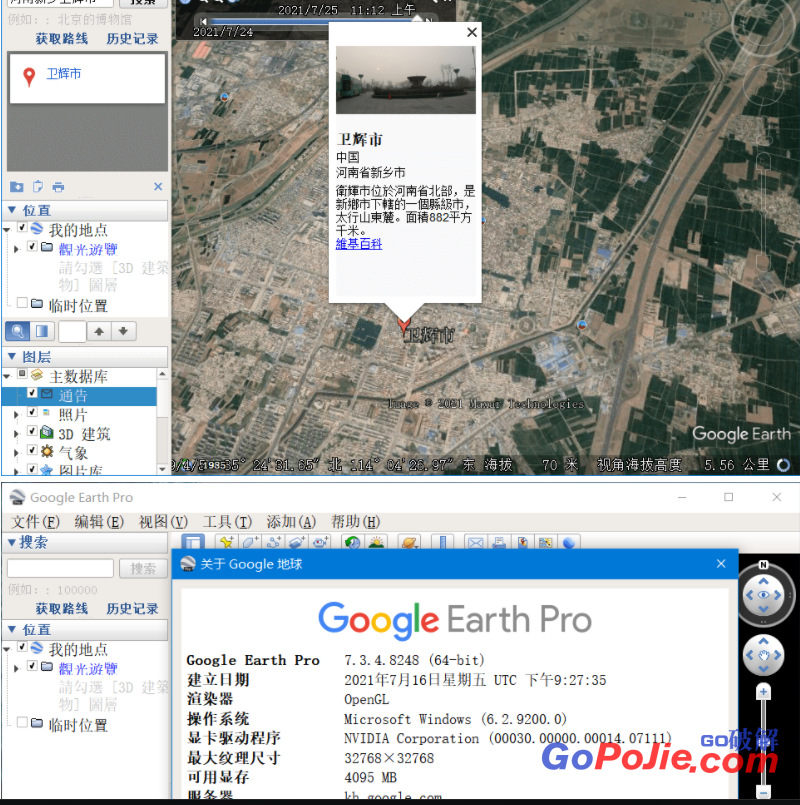
Task: Collapse the 搜索 panel header in lower window
Action: pos(85,542)
